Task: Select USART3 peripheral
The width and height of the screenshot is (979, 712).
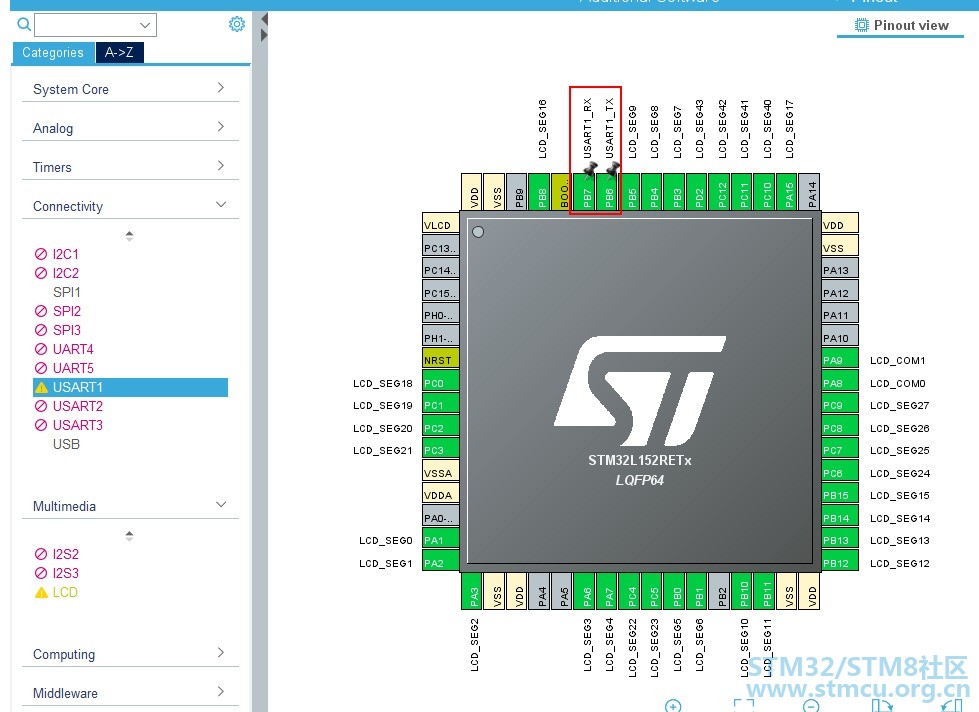Action: 77,425
